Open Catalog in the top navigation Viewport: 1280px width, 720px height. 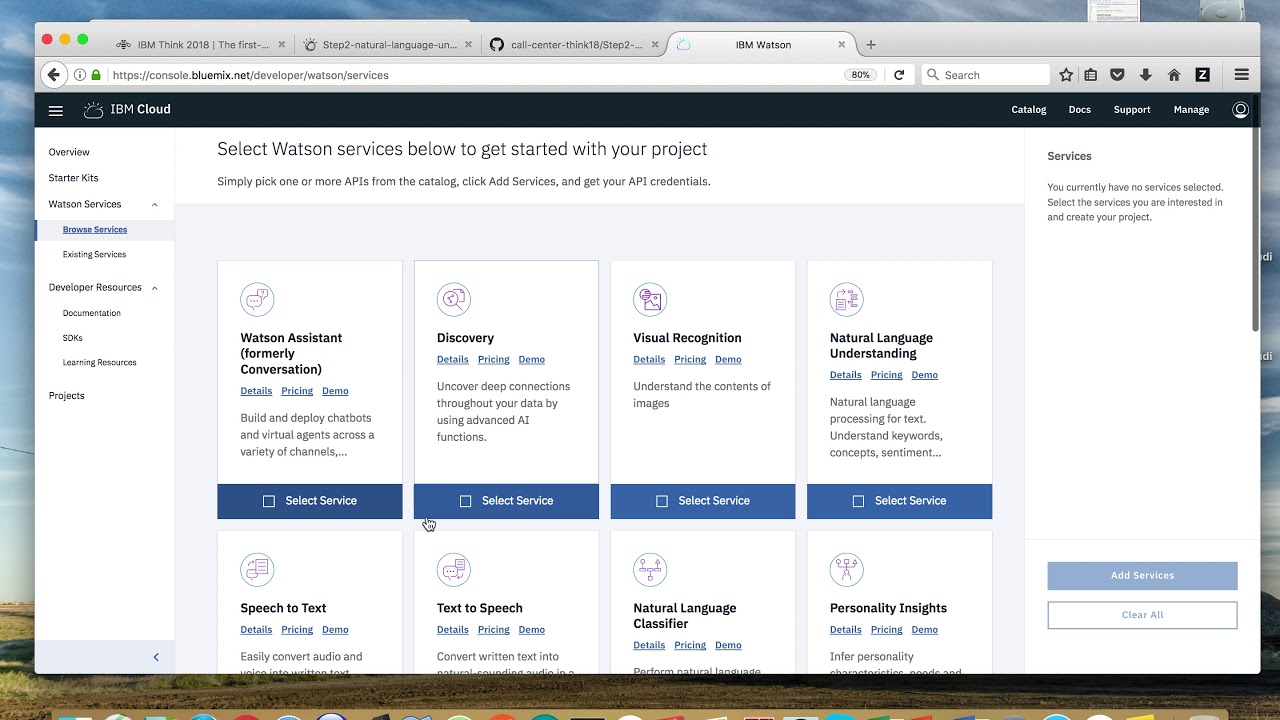pos(1028,110)
